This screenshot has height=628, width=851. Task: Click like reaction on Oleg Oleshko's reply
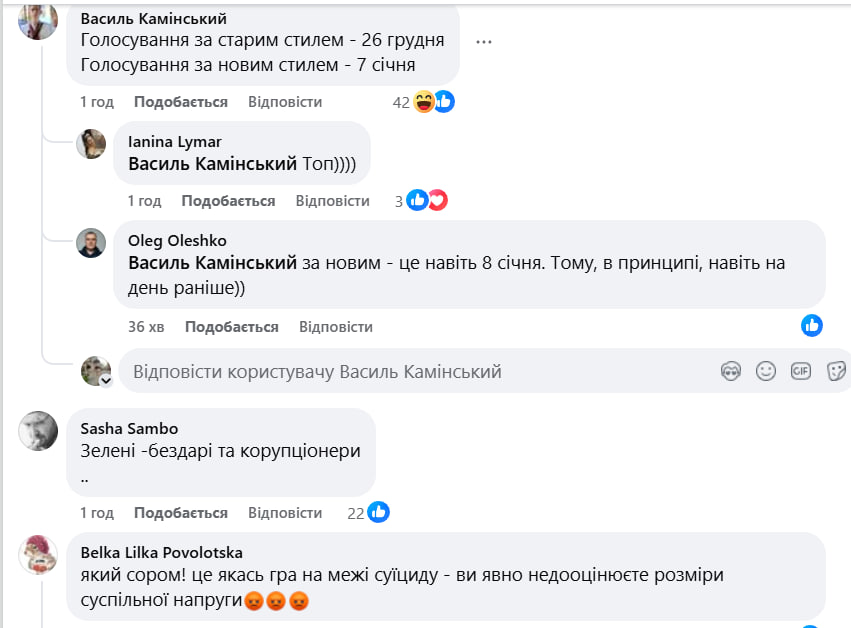[x=812, y=326]
